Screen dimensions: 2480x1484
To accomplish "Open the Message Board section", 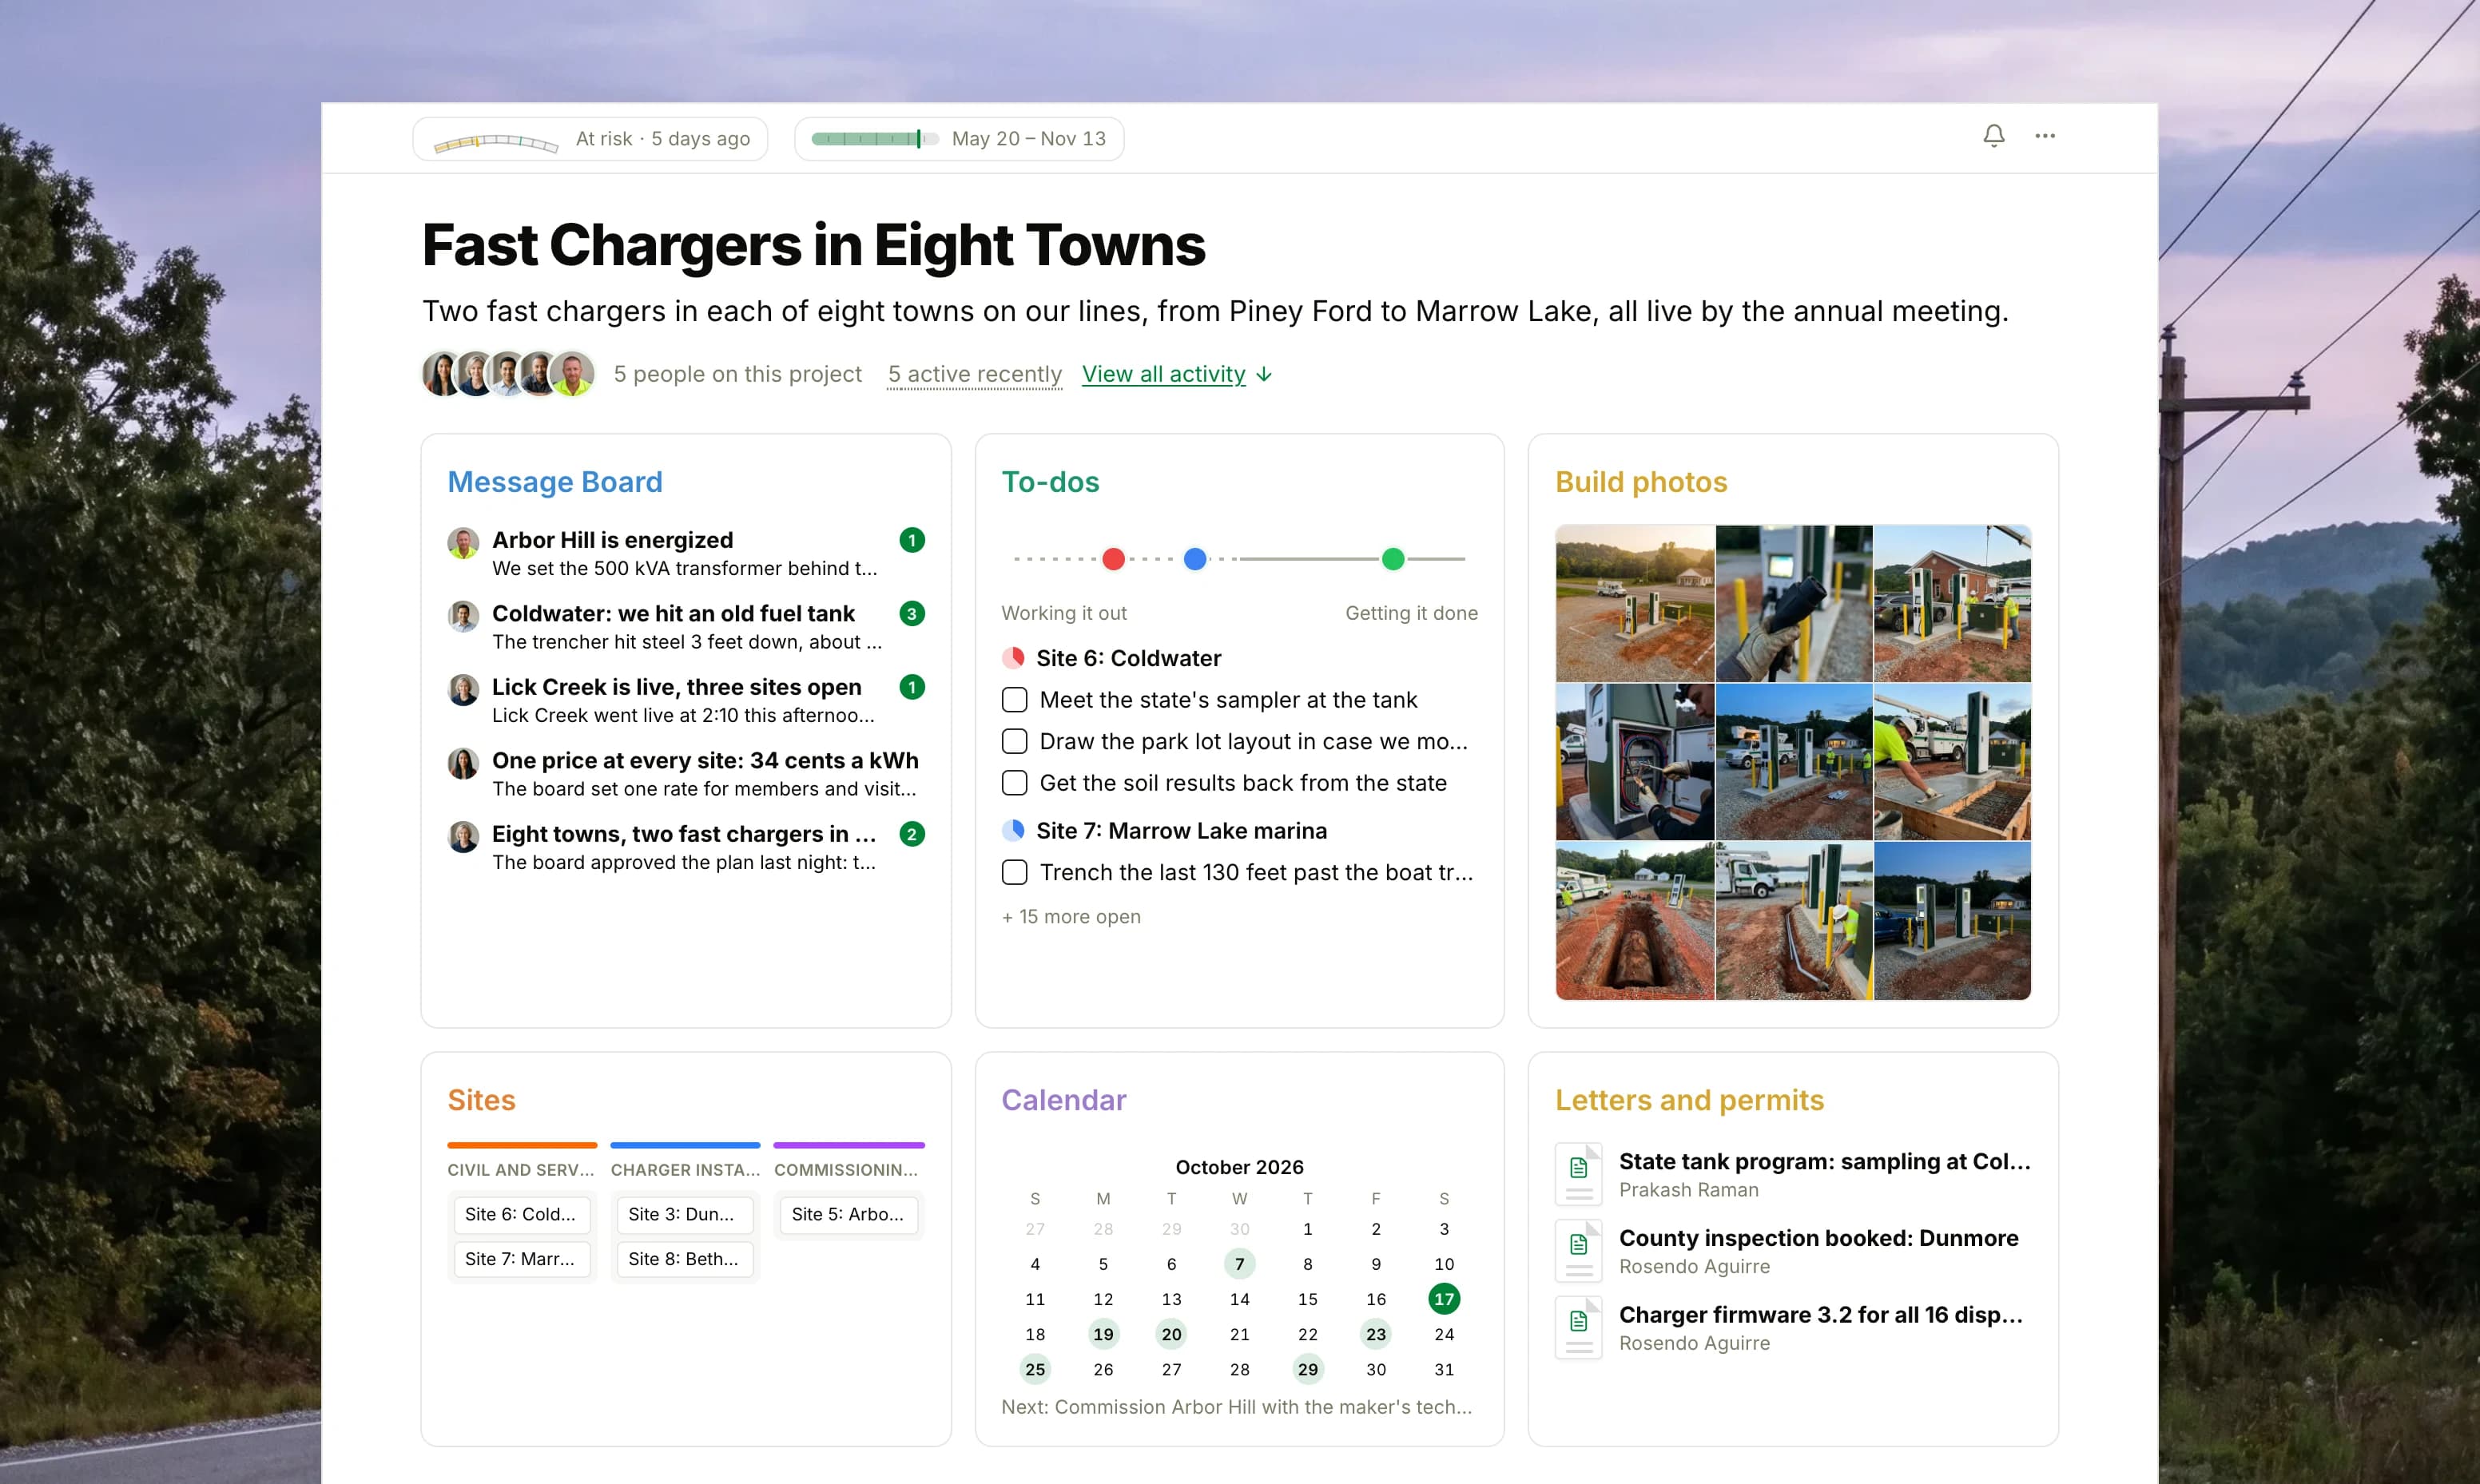I will point(555,482).
